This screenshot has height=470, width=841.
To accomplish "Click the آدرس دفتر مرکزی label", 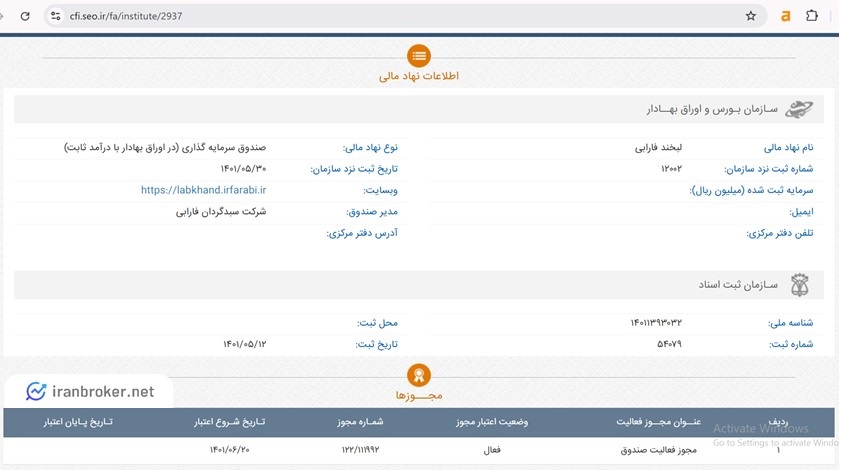I will (x=362, y=233).
